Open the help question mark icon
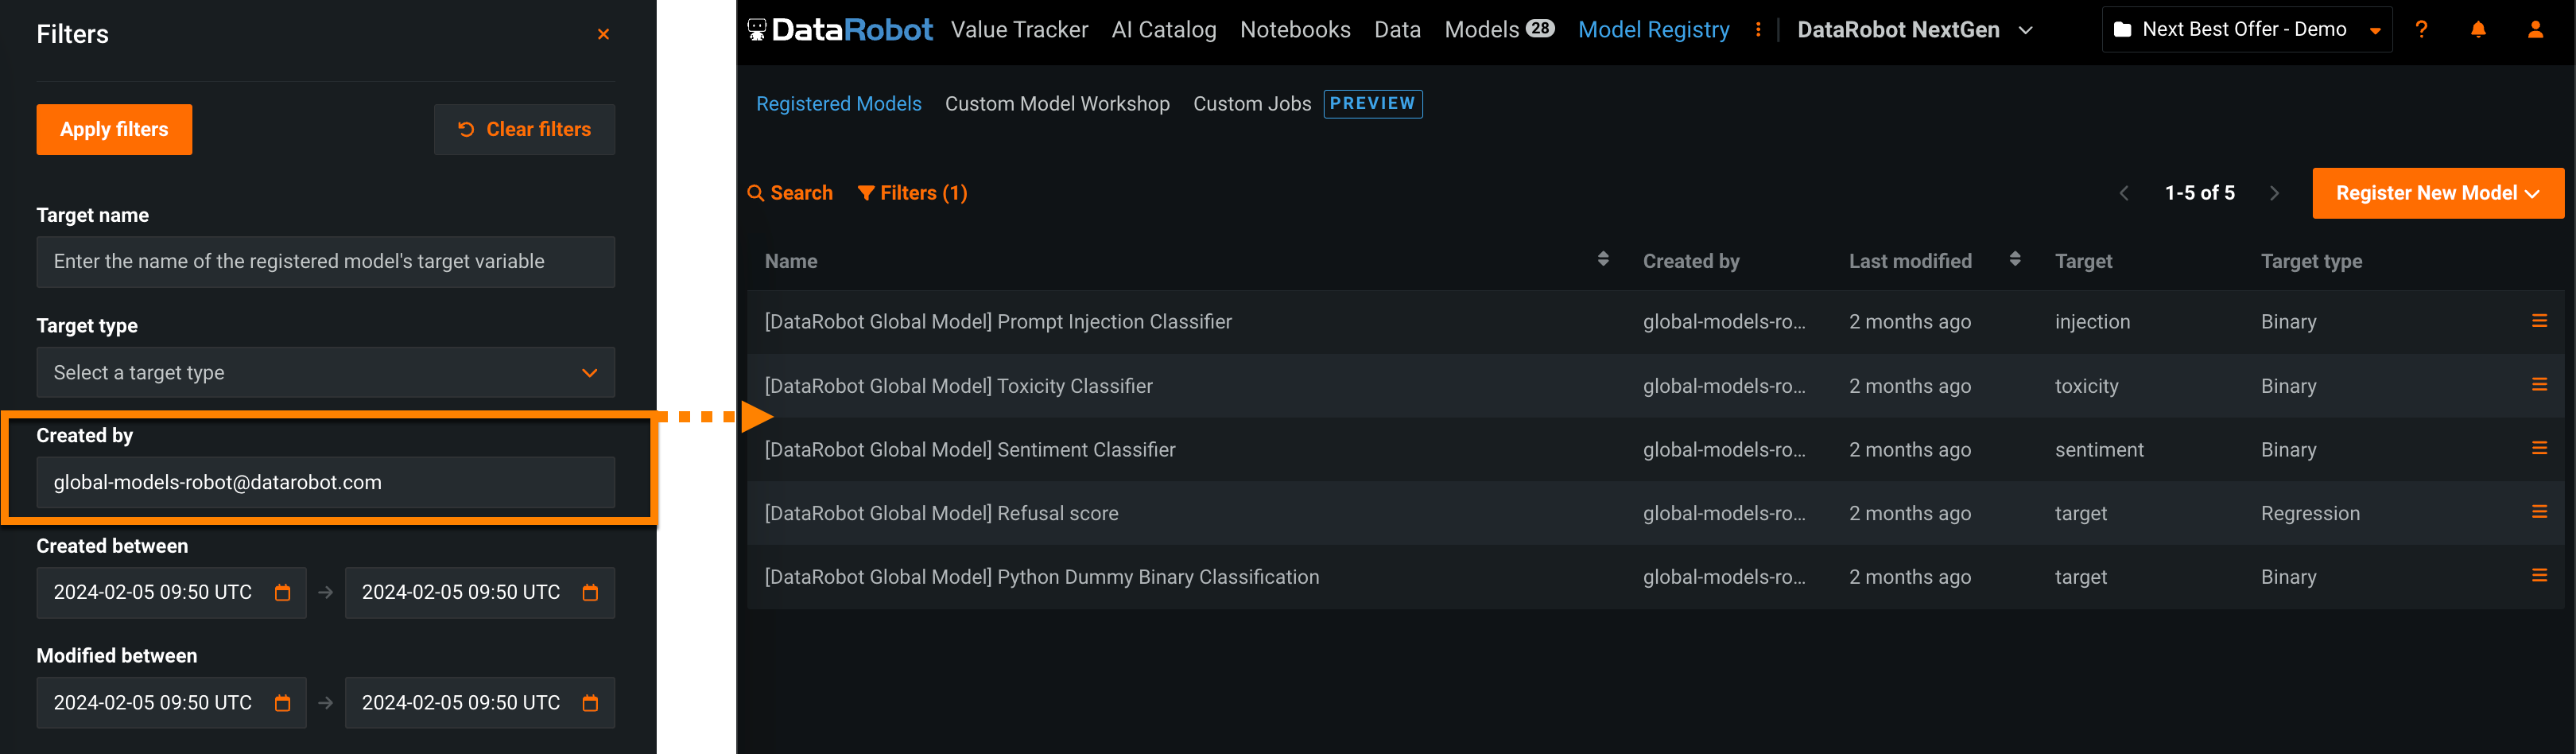This screenshot has height=754, width=2576. pyautogui.click(x=2421, y=30)
